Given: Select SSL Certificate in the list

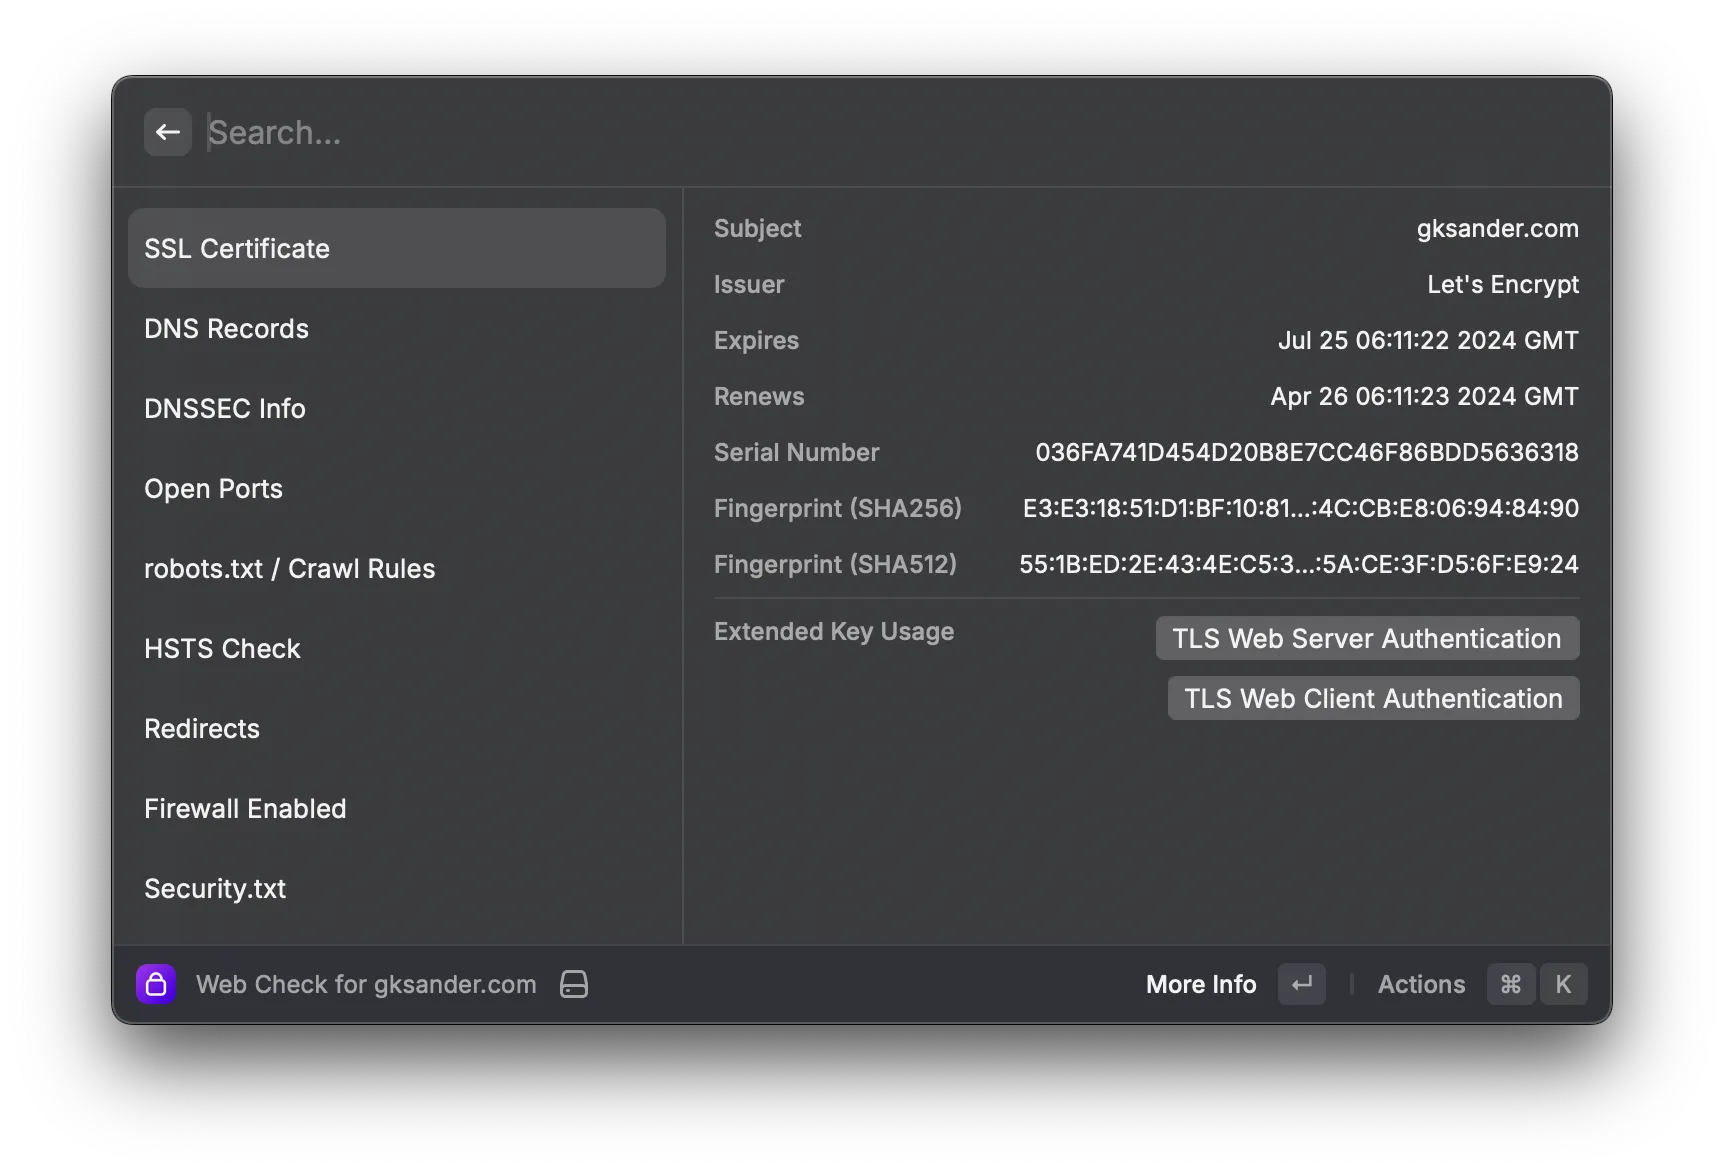Looking at the screenshot, I should point(397,248).
